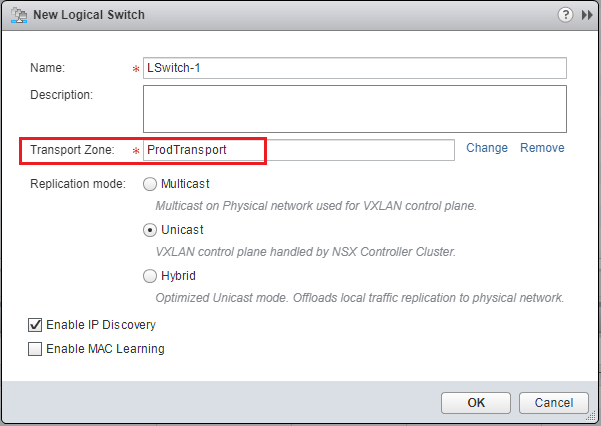This screenshot has width=601, height=426.
Task: Disable the Enable IP Discovery checkbox
Action: 36,325
